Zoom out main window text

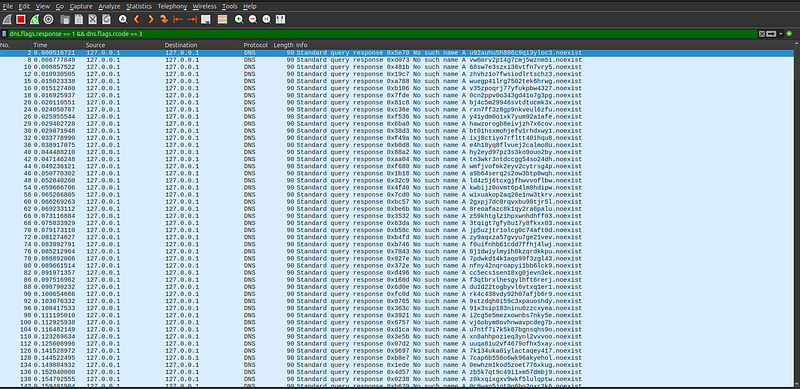[x=253, y=19]
